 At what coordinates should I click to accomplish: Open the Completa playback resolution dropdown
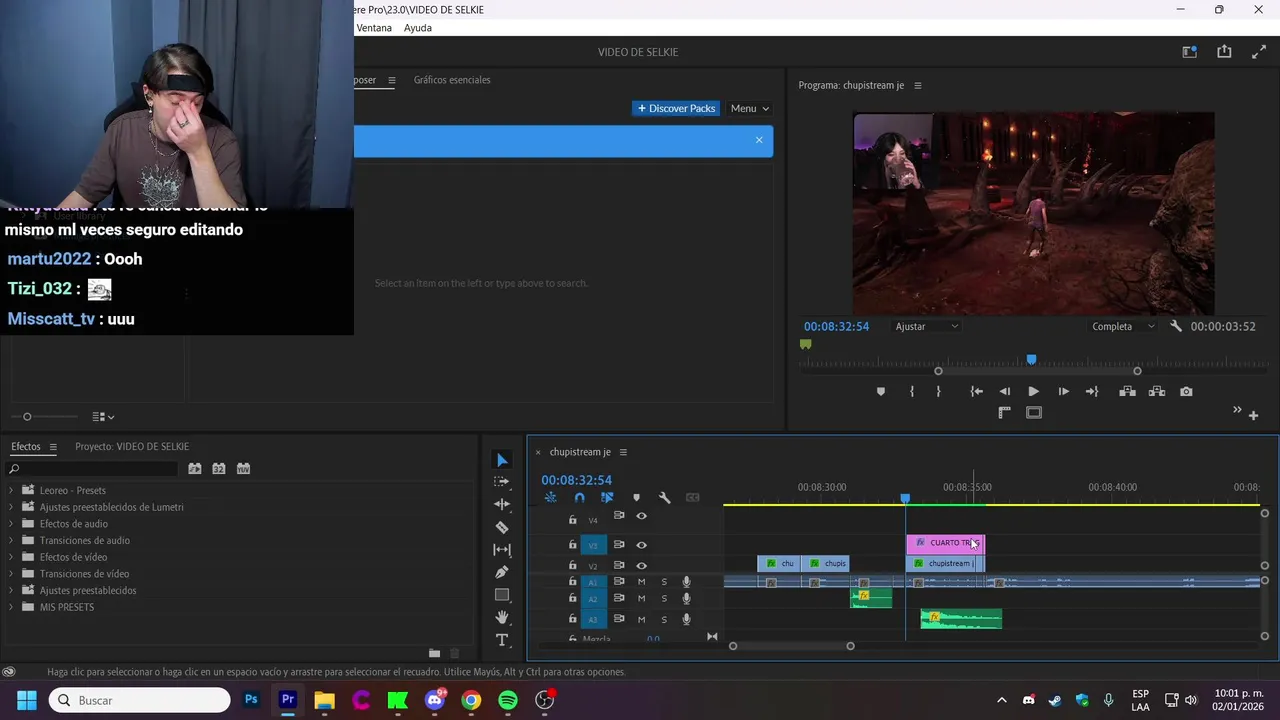click(x=1123, y=326)
